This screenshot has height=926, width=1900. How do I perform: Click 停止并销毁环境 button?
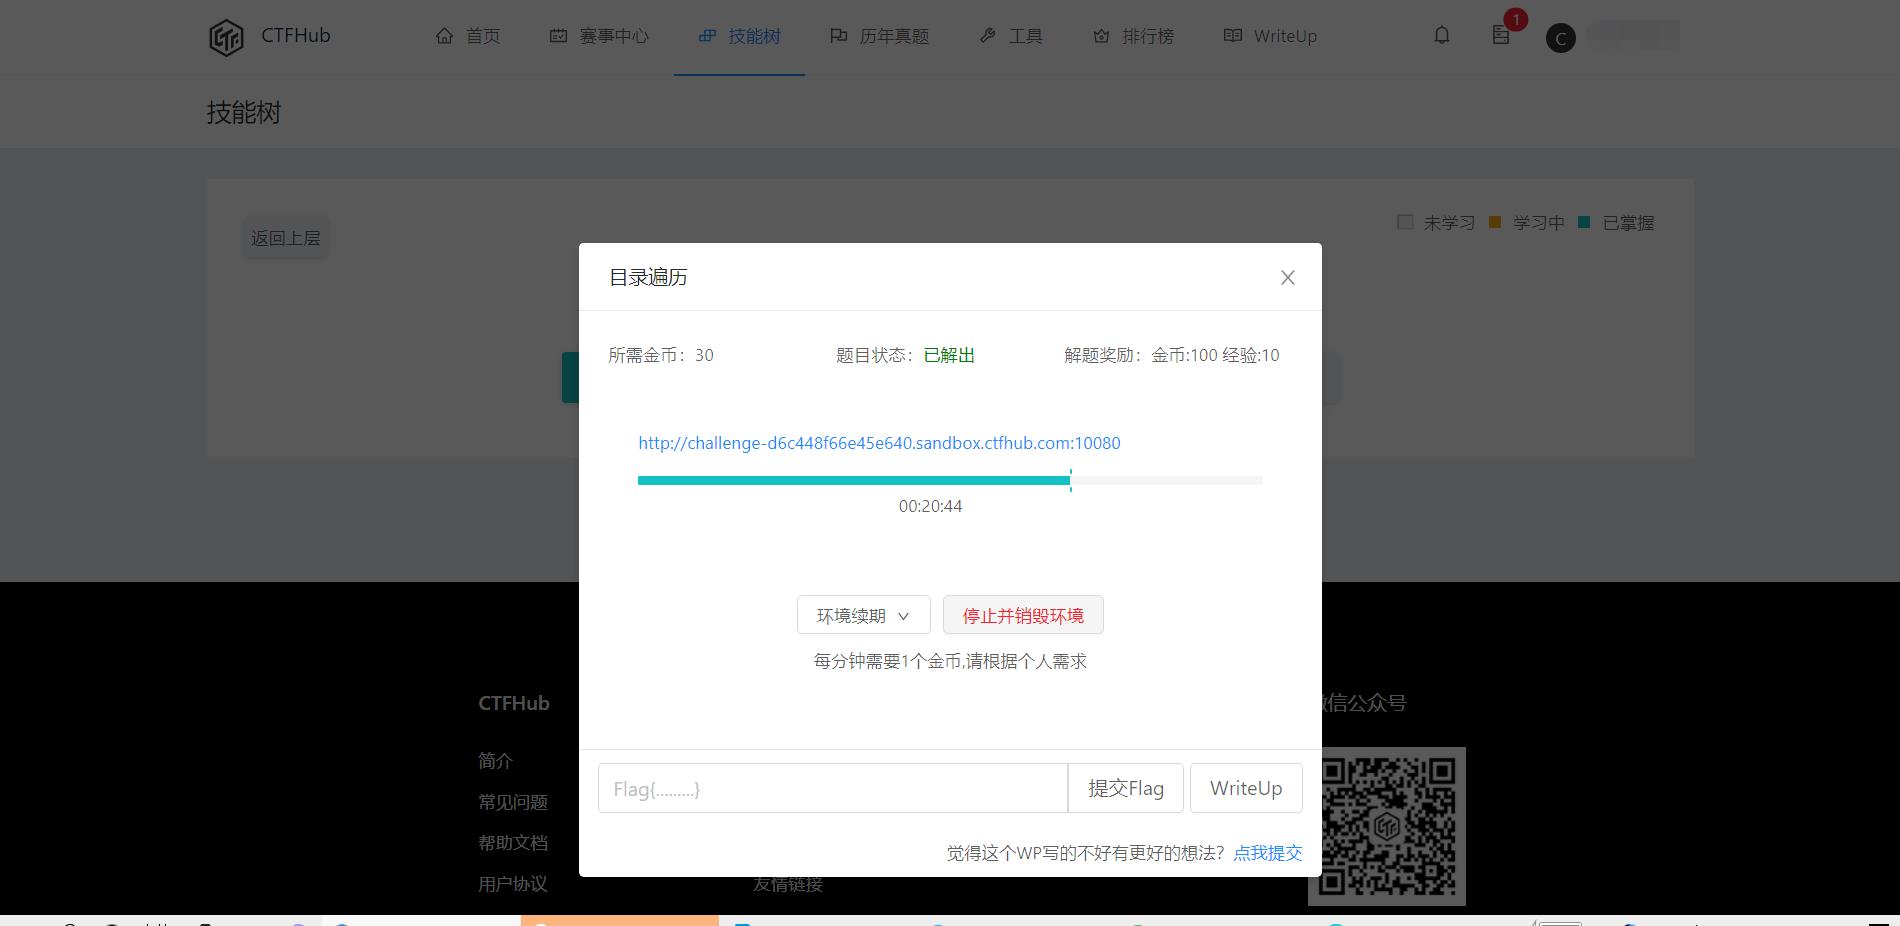[x=1023, y=615]
